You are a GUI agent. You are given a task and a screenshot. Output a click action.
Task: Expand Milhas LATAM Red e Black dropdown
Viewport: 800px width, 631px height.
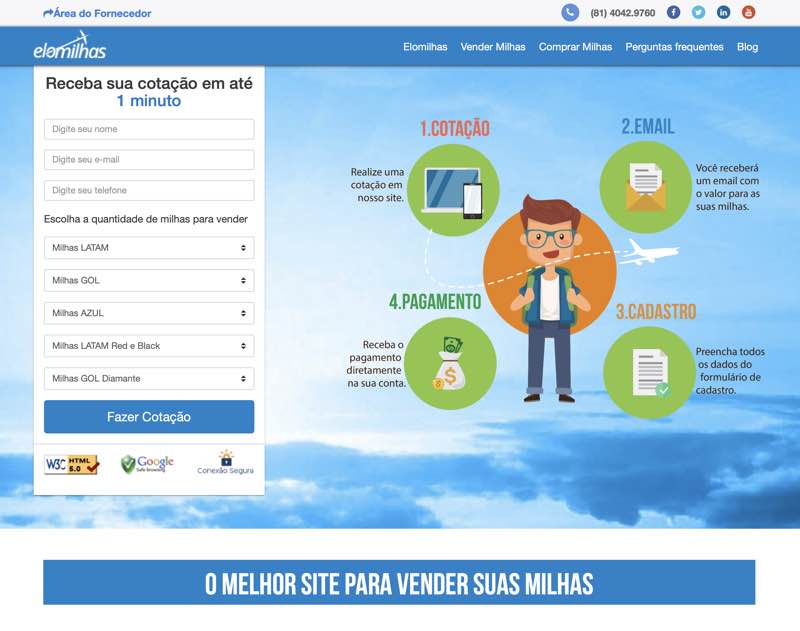point(149,346)
